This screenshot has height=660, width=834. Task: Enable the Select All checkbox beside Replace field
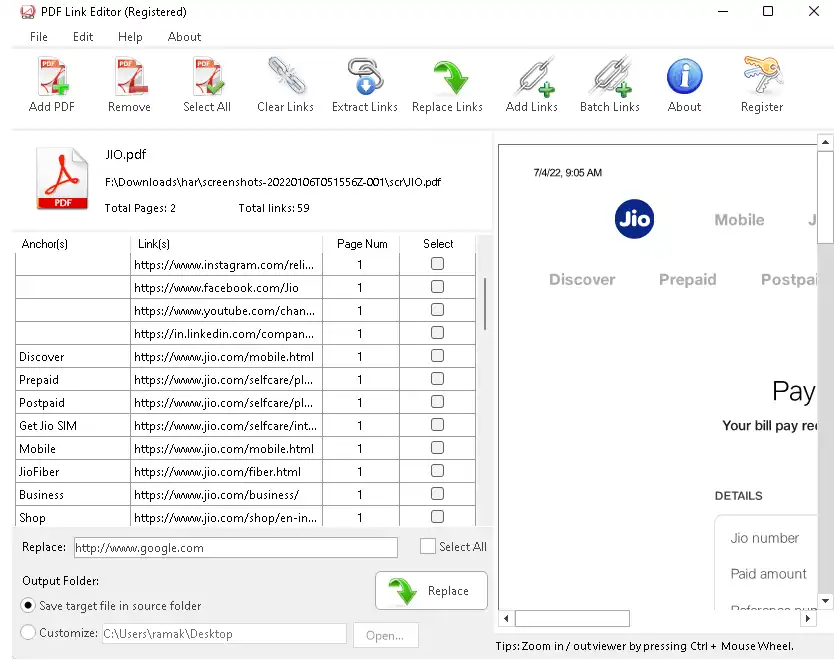pos(428,546)
